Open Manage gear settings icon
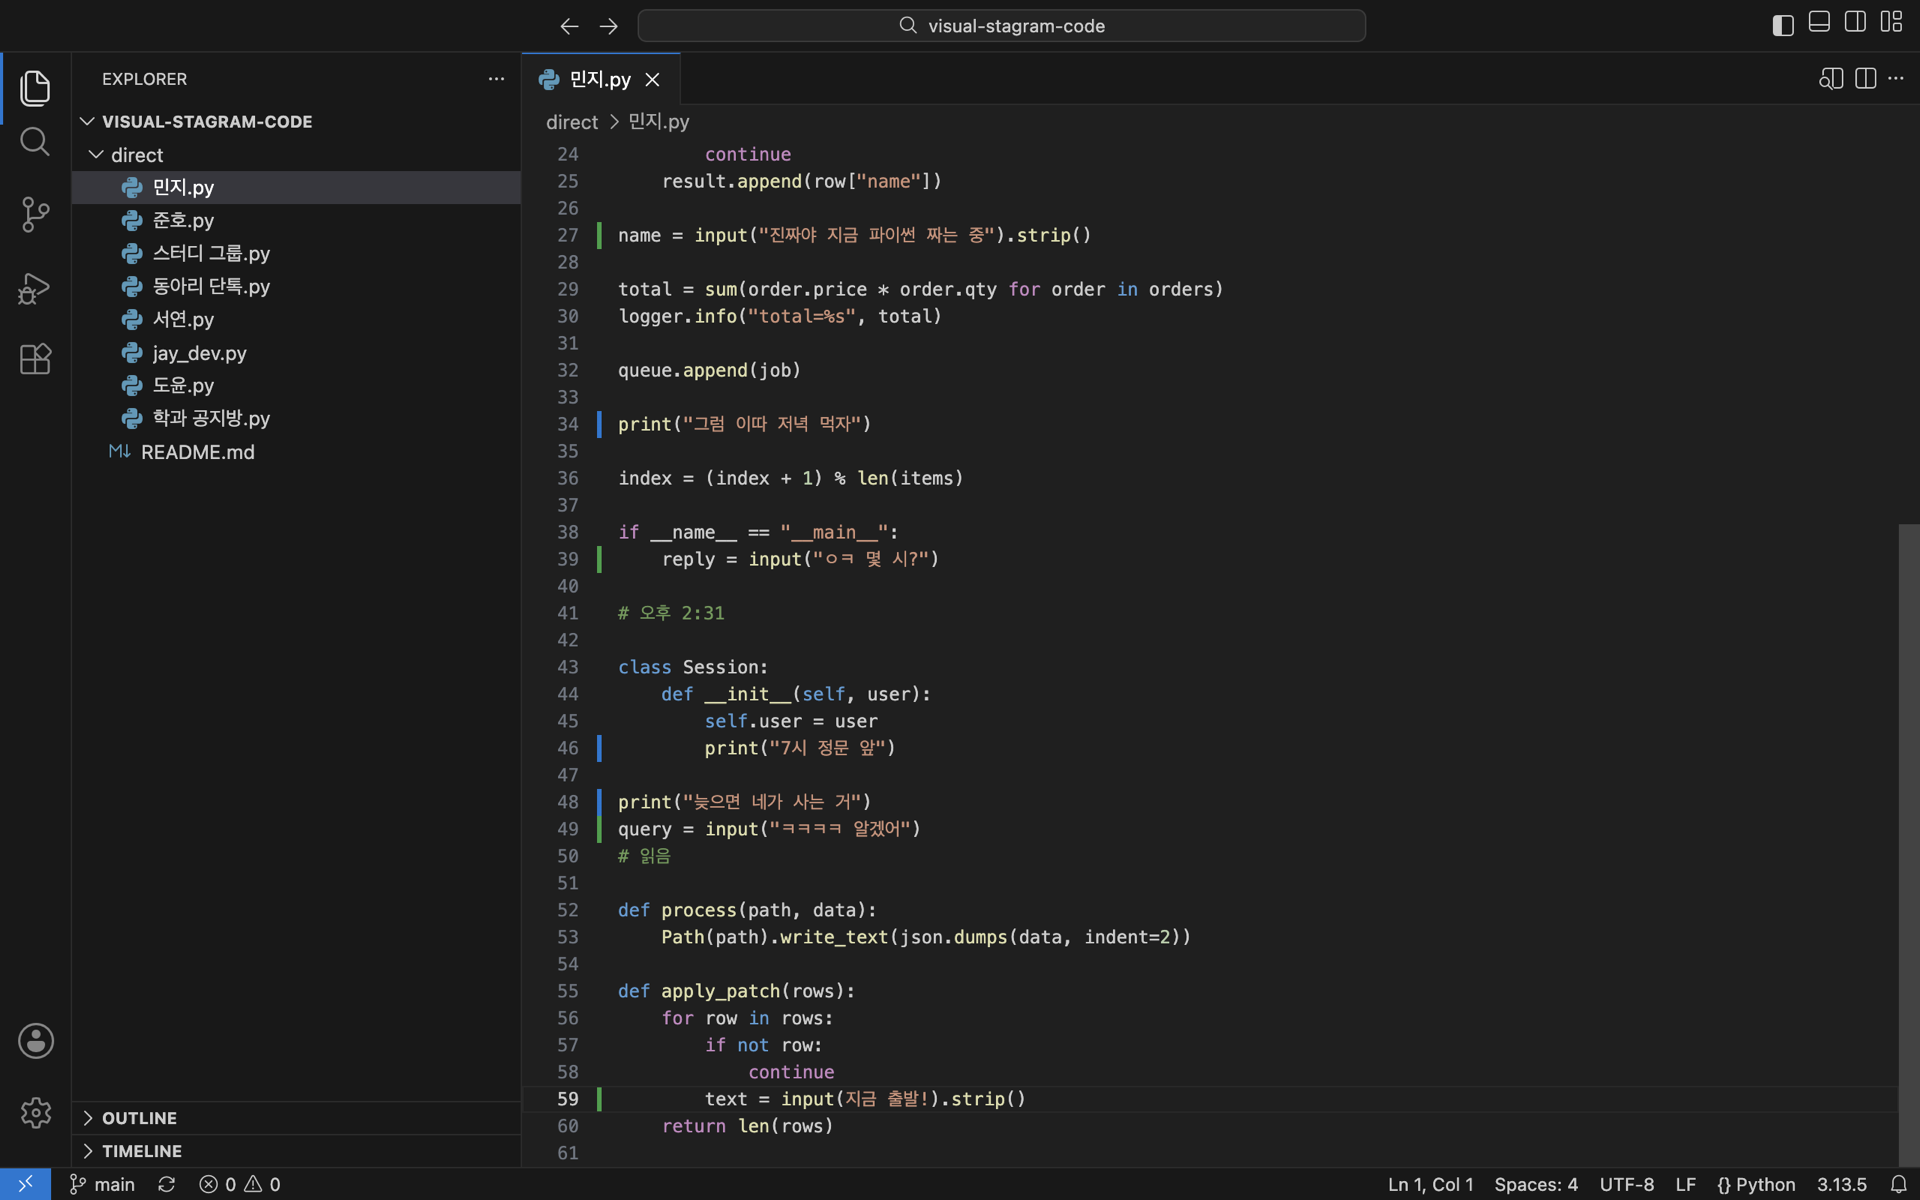The image size is (1920, 1200). pyautogui.click(x=36, y=1112)
